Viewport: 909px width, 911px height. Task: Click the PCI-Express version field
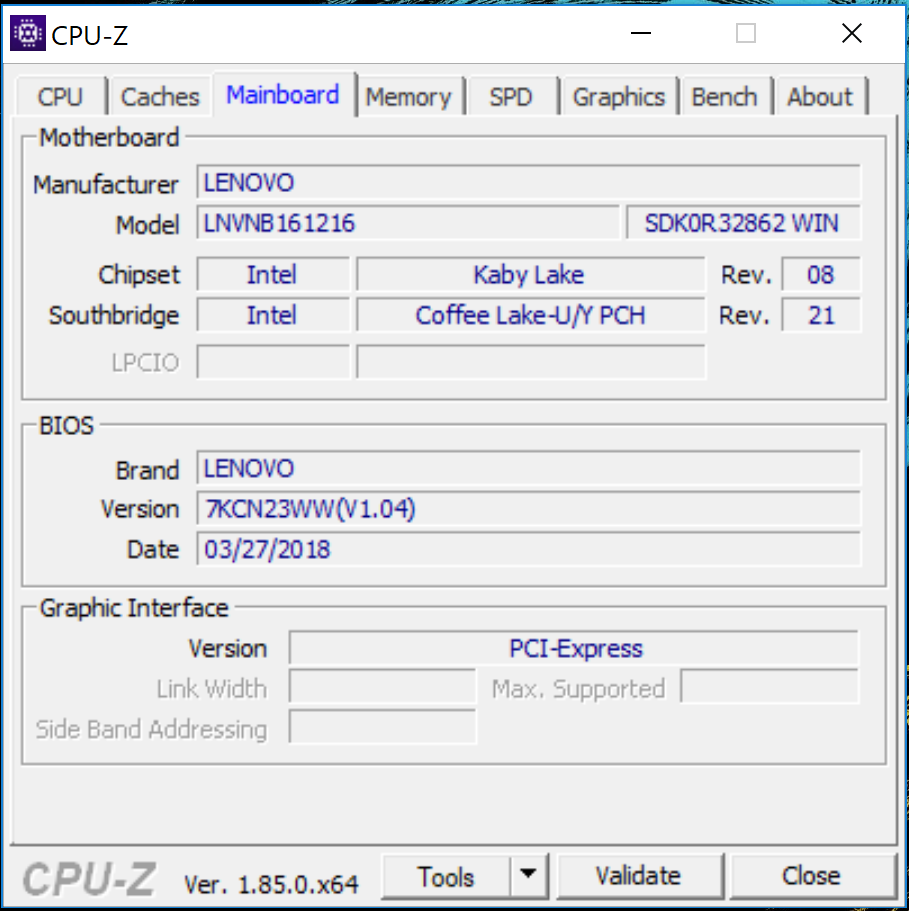click(574, 648)
